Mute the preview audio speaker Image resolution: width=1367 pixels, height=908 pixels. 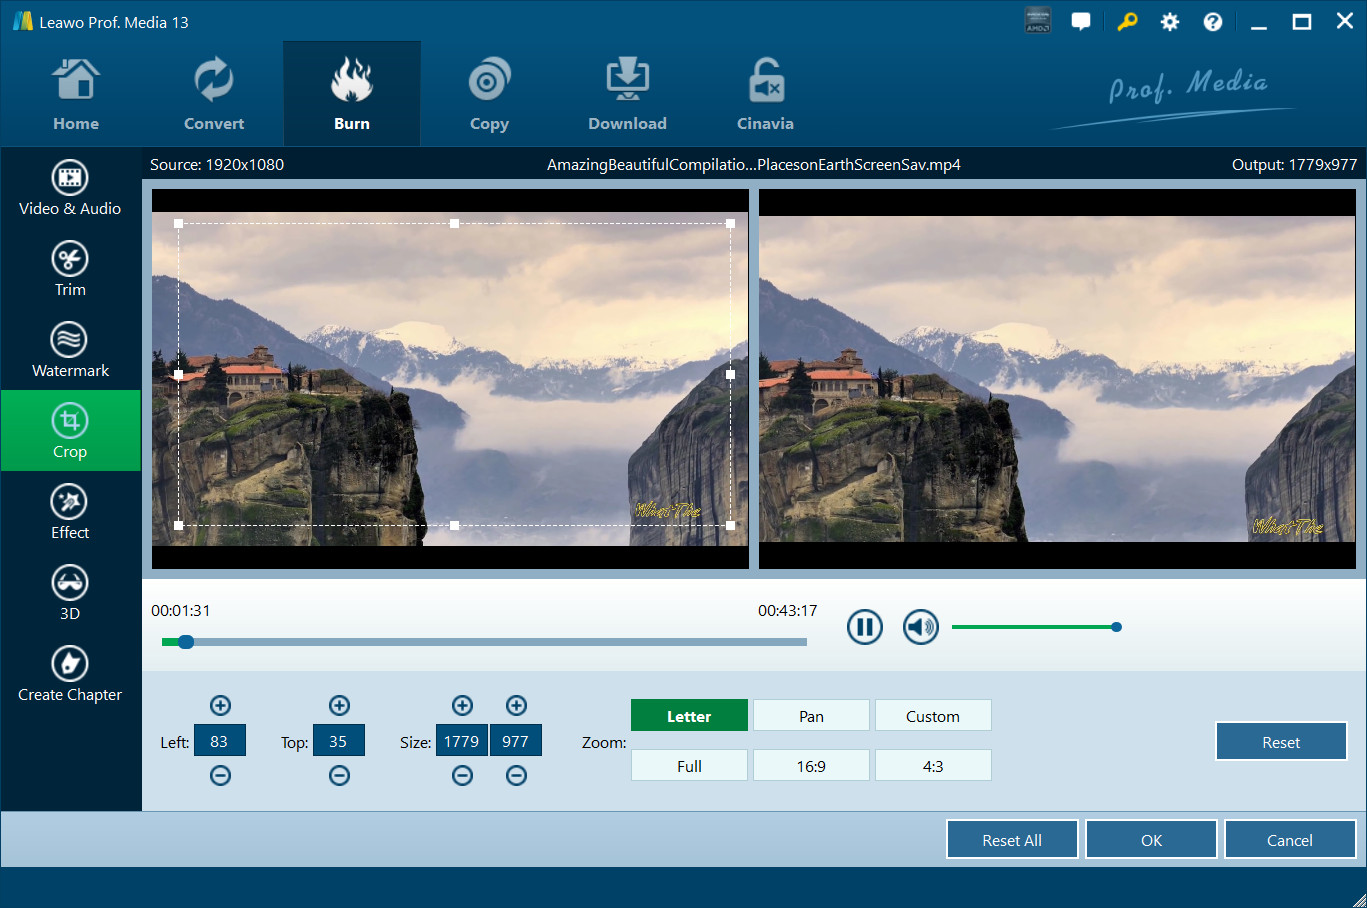[920, 627]
